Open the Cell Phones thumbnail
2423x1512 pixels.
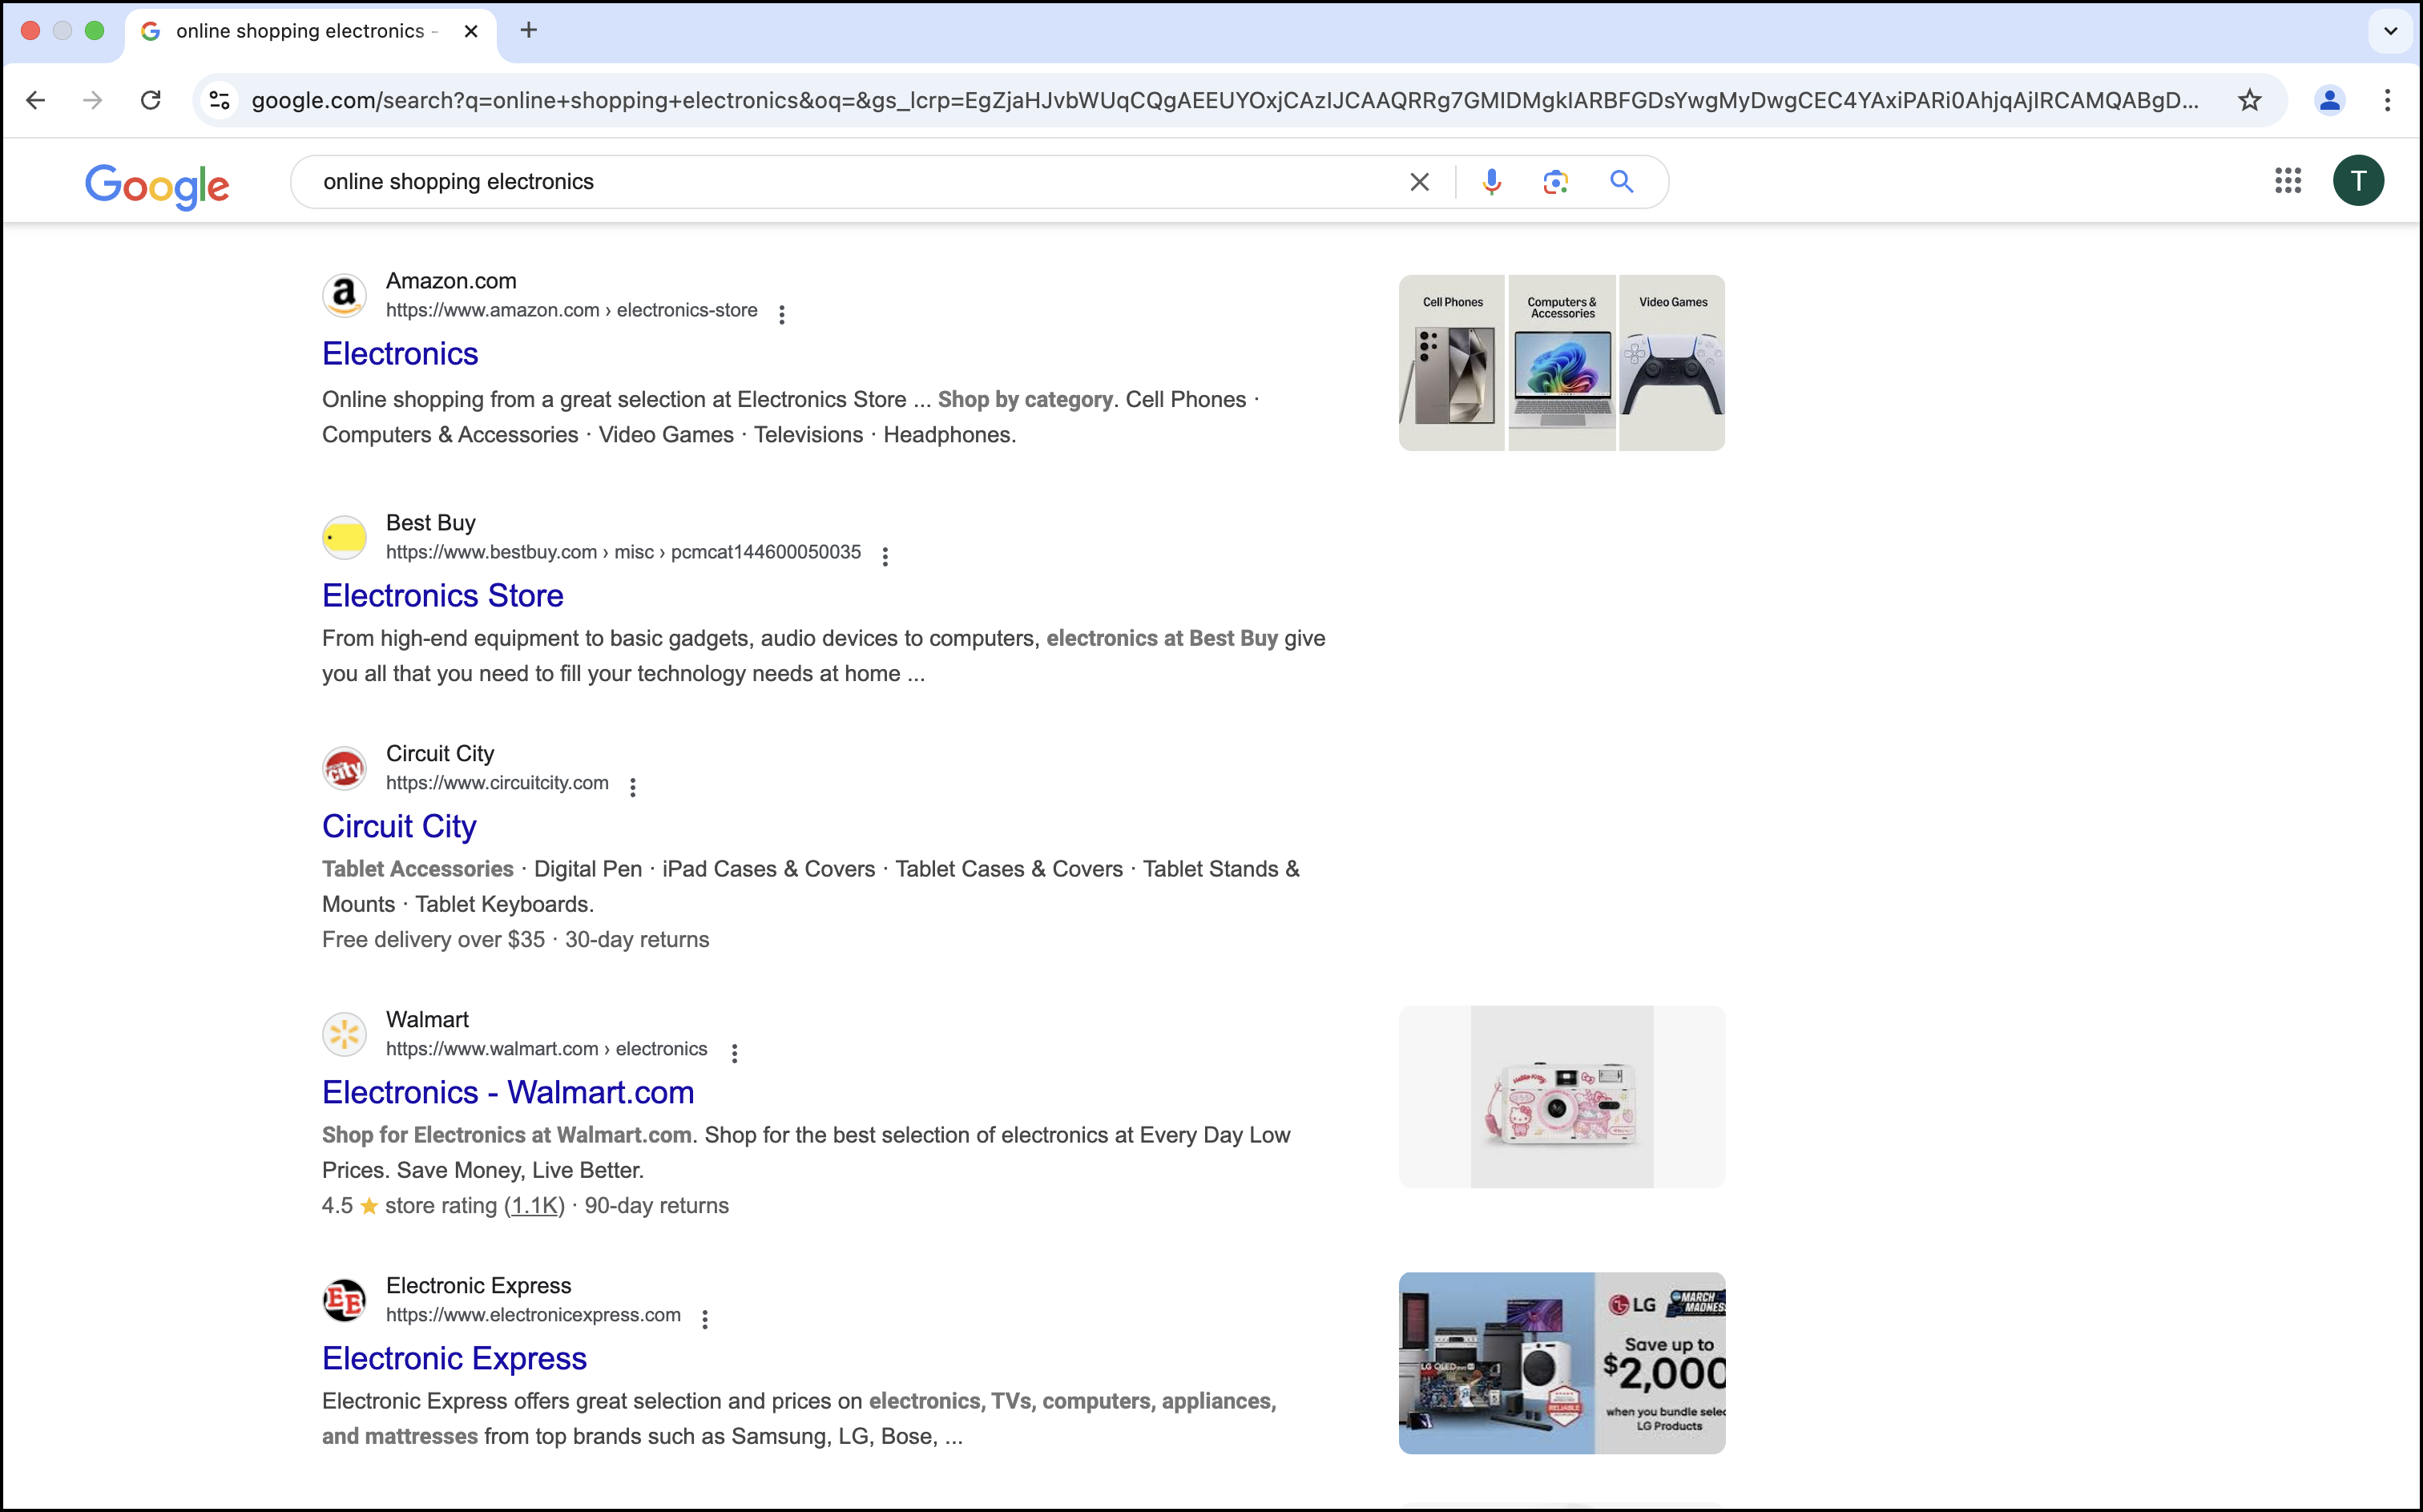(x=1451, y=363)
